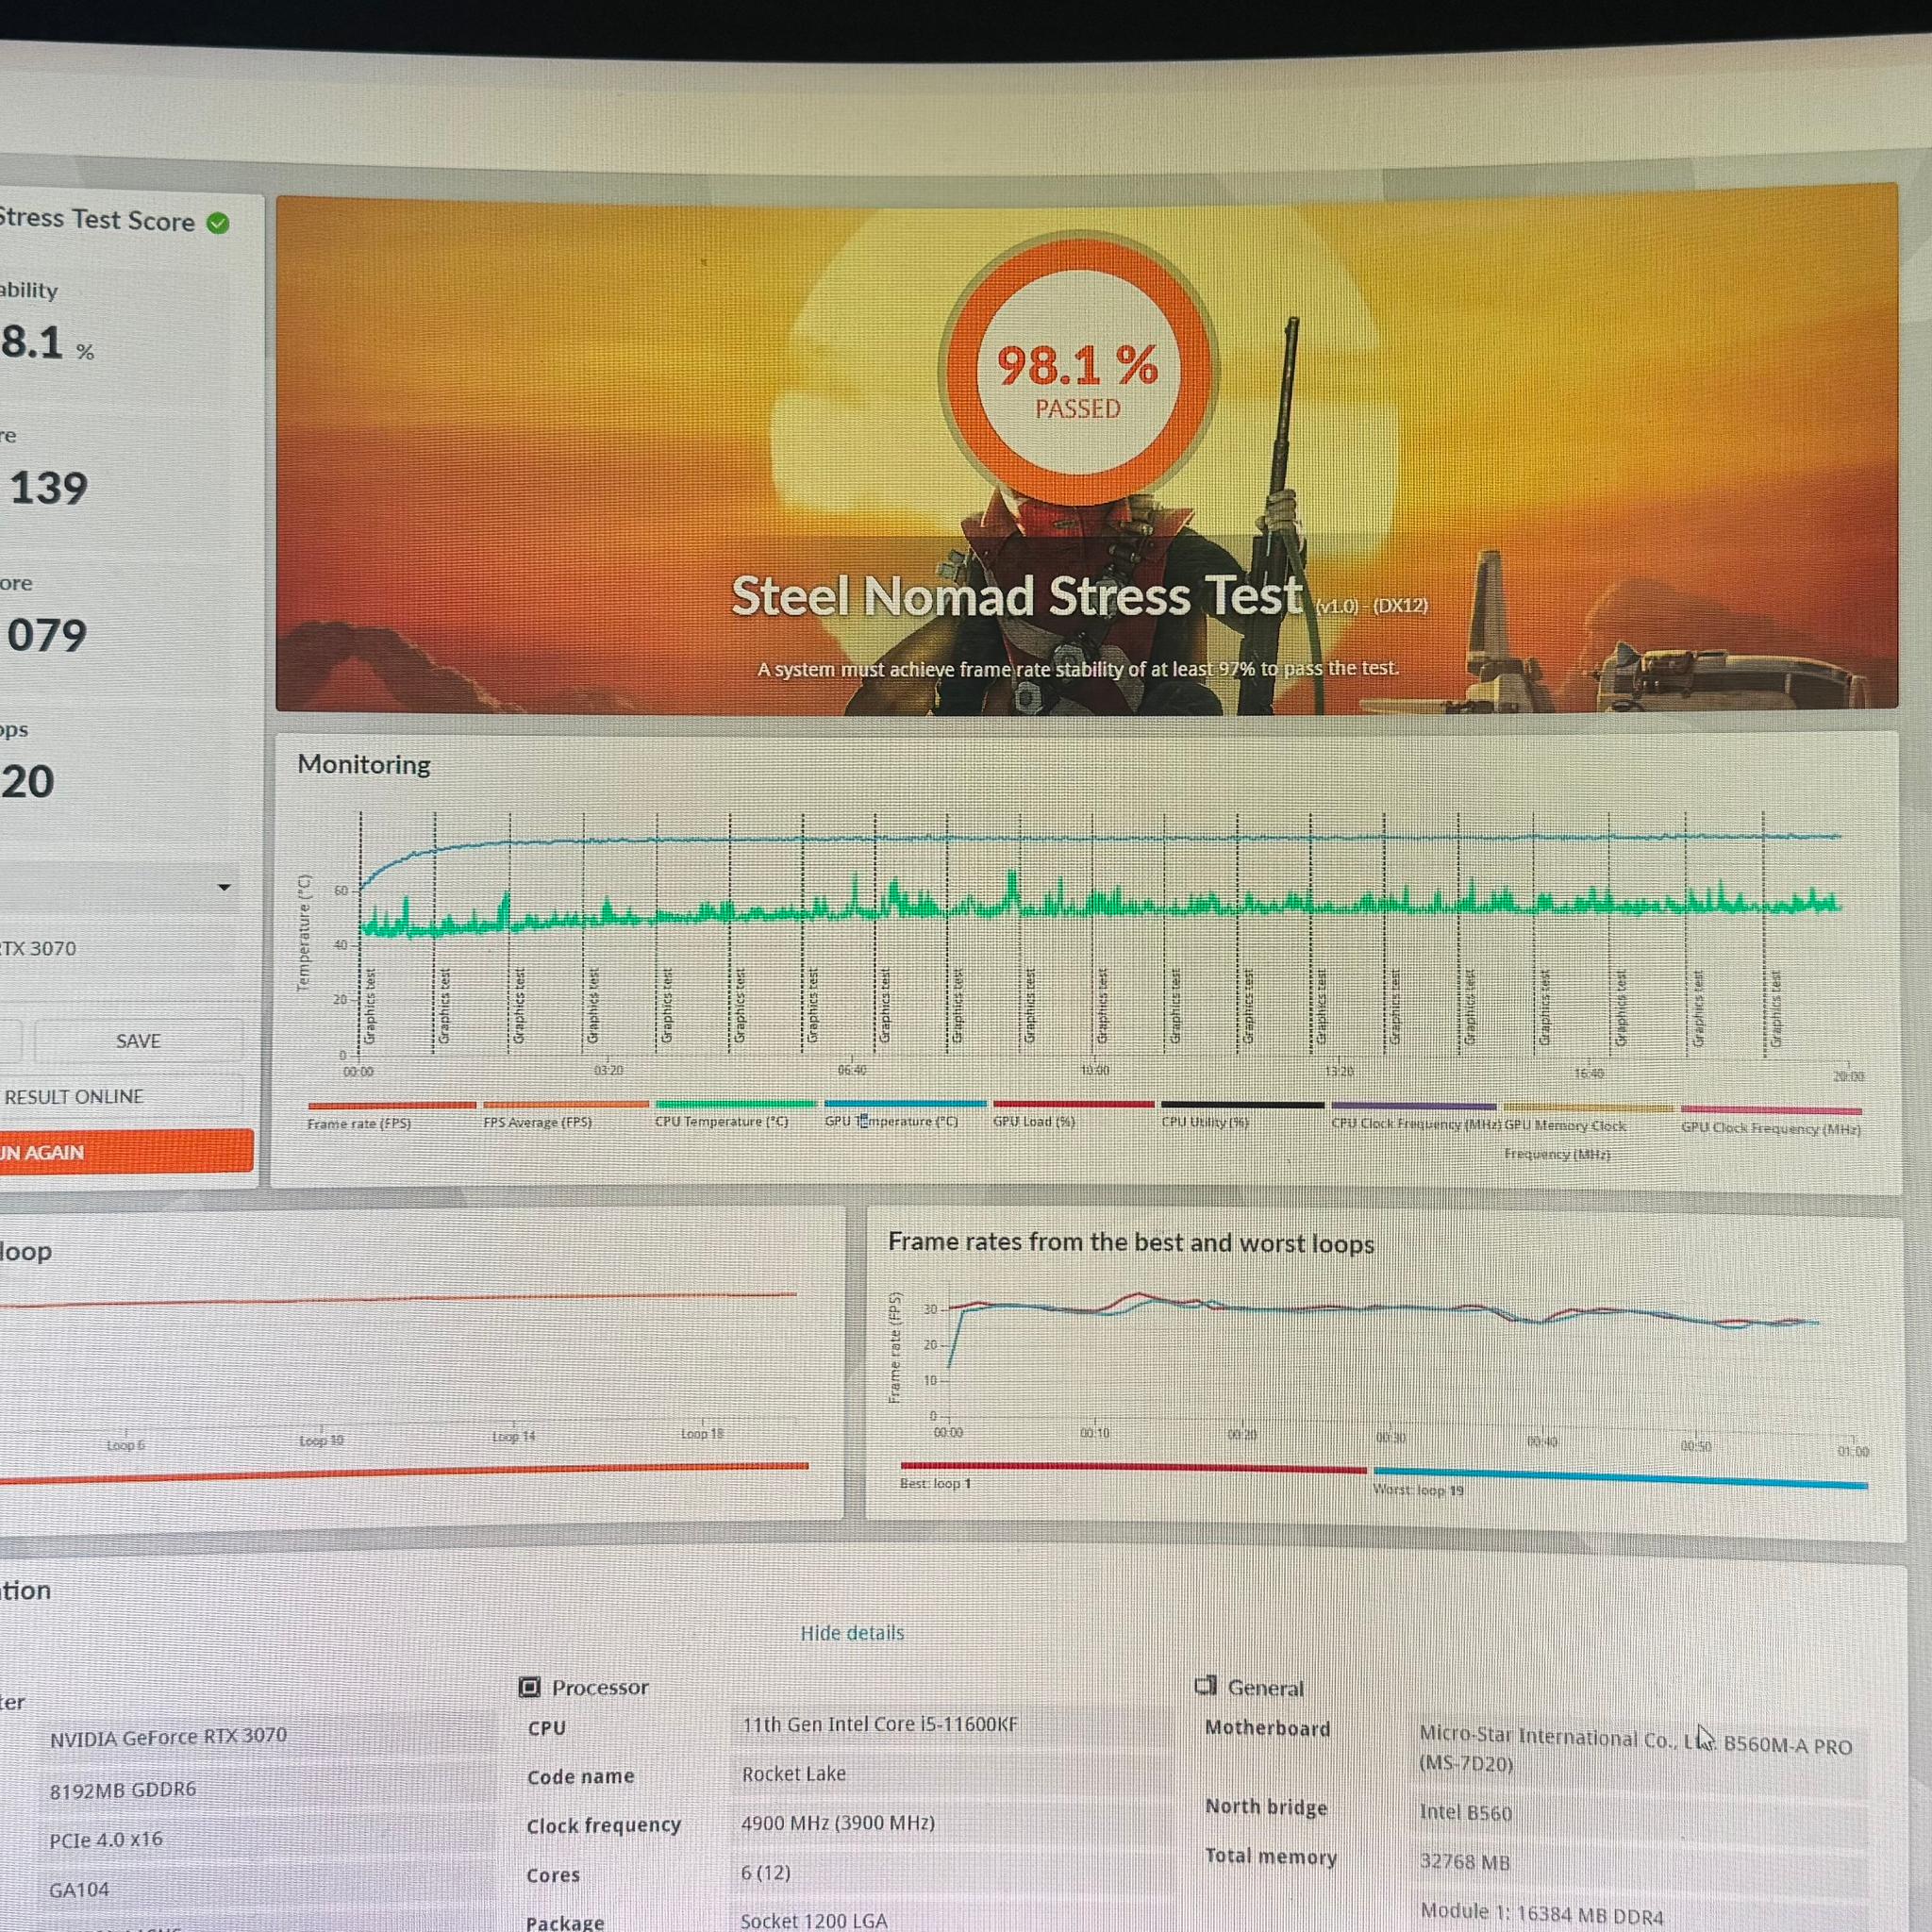Click the RESULT ONLINE button
The height and width of the screenshot is (1932, 1932).
pyautogui.click(x=121, y=1097)
